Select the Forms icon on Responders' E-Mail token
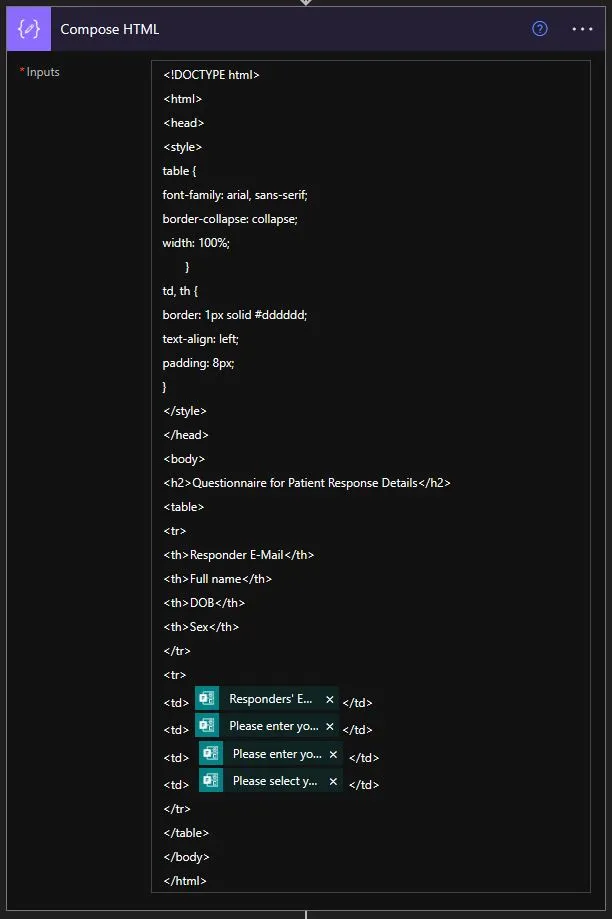The image size is (612, 919). coord(207,699)
